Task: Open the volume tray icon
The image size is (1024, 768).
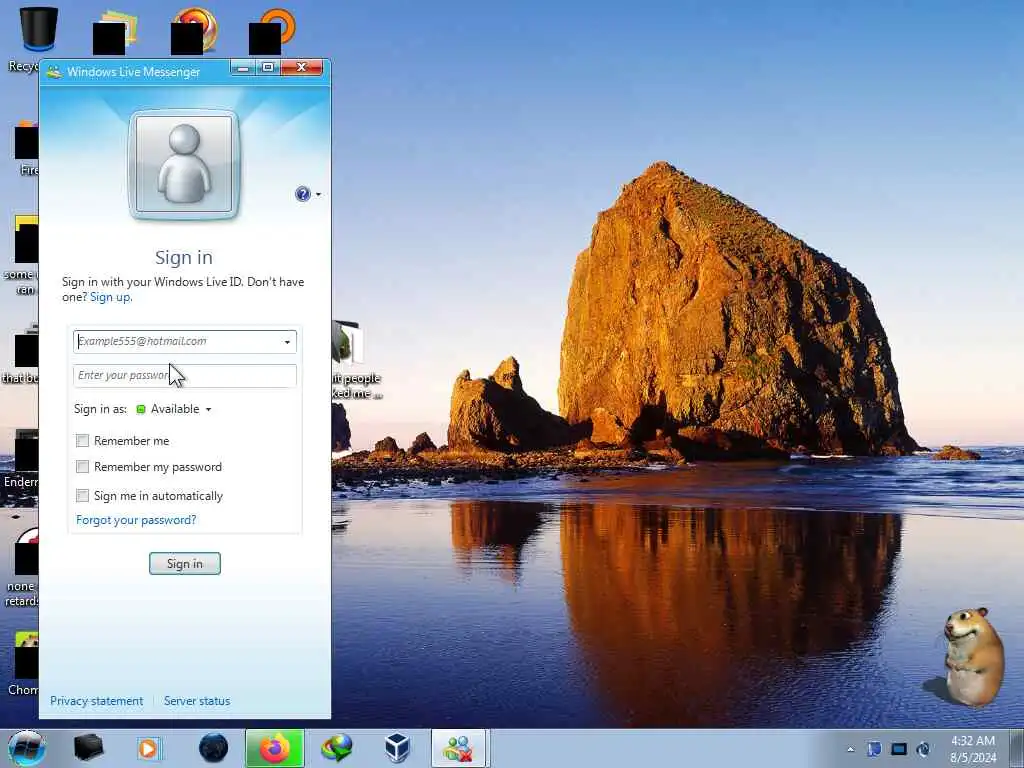Action: (923, 749)
